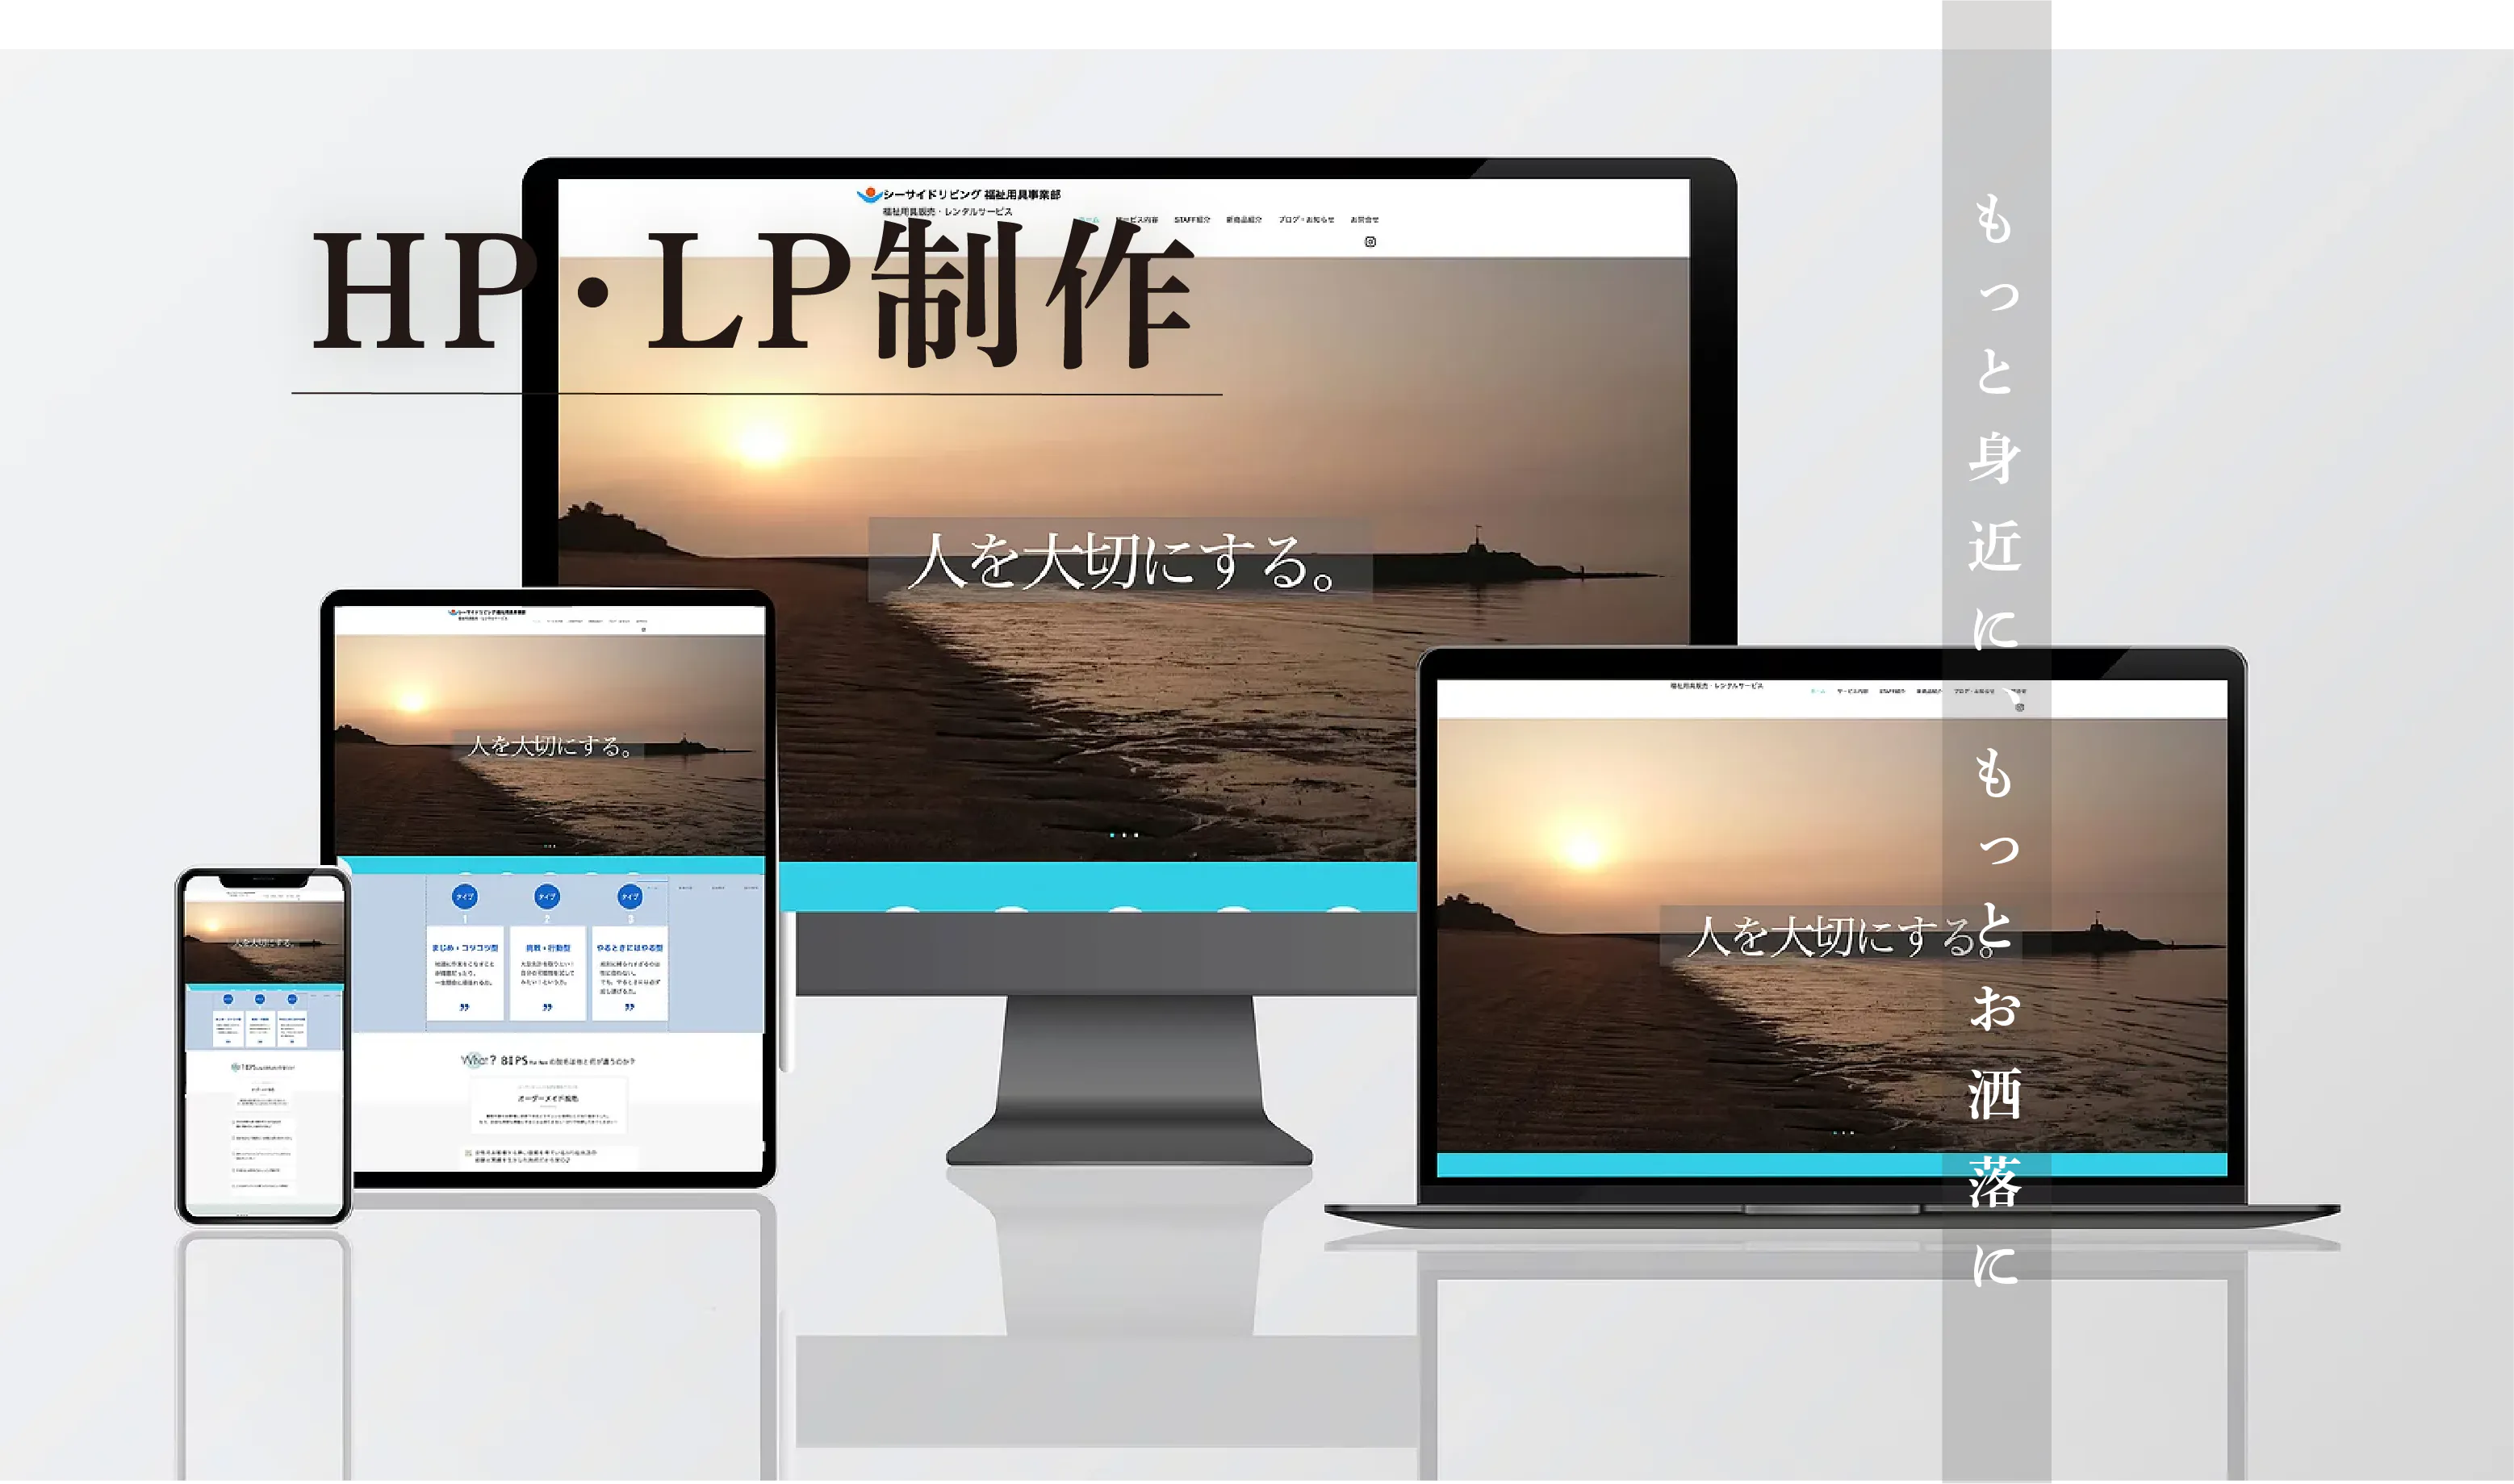Screen dimensions: 2514x1484
Task: Click slideshow indicator dots on laptop hero
Action: (1843, 1133)
